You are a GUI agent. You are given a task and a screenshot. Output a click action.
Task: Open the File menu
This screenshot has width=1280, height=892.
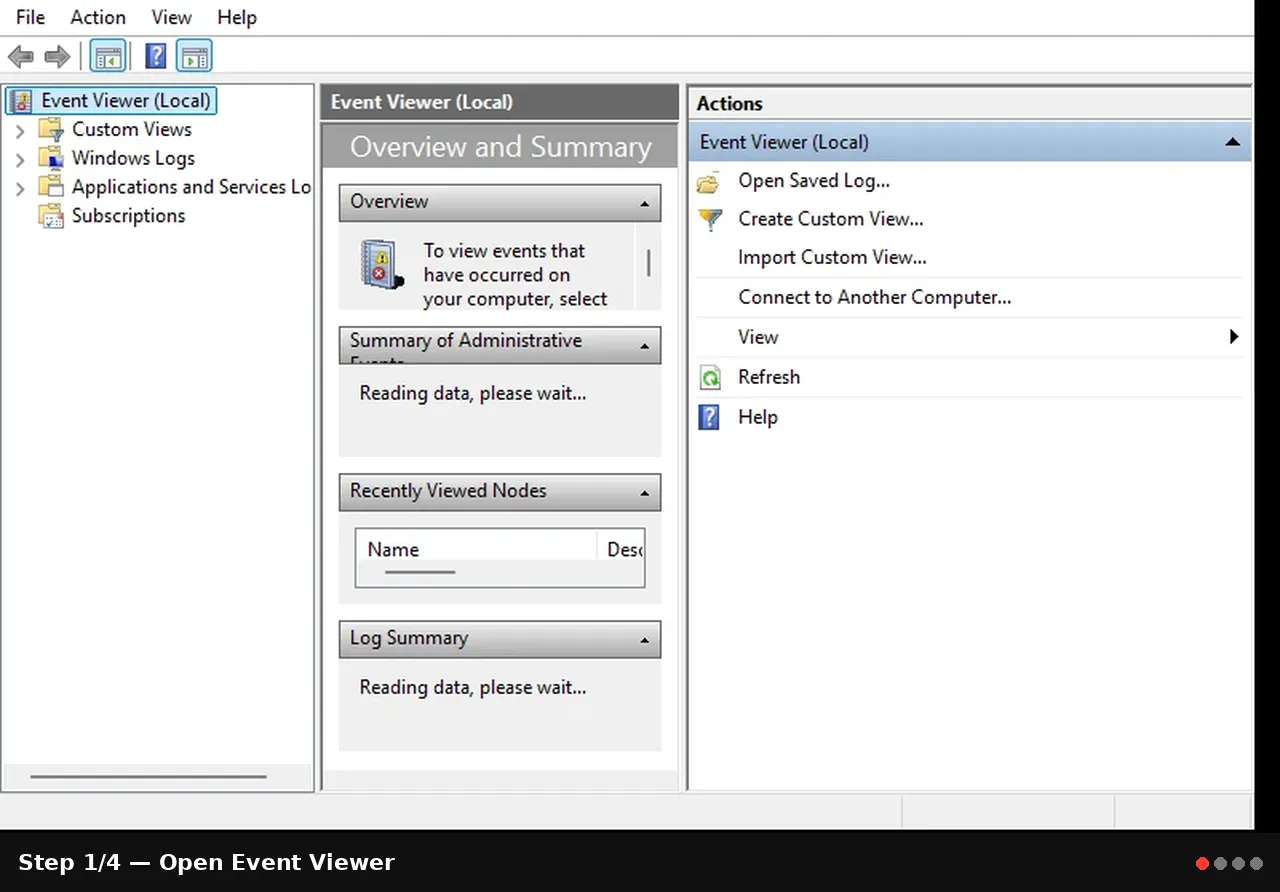tap(31, 17)
